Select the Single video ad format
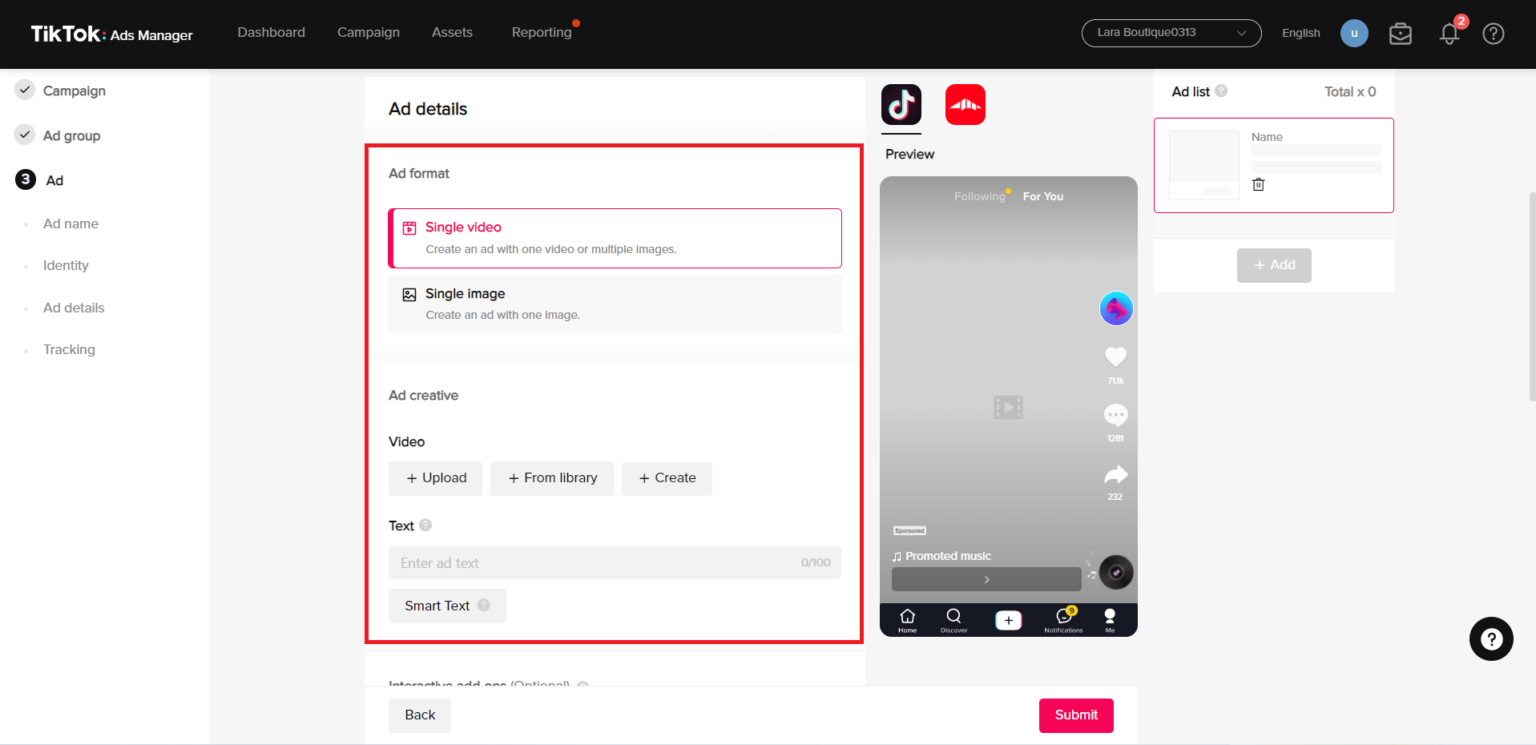The height and width of the screenshot is (745, 1536). click(x=615, y=238)
